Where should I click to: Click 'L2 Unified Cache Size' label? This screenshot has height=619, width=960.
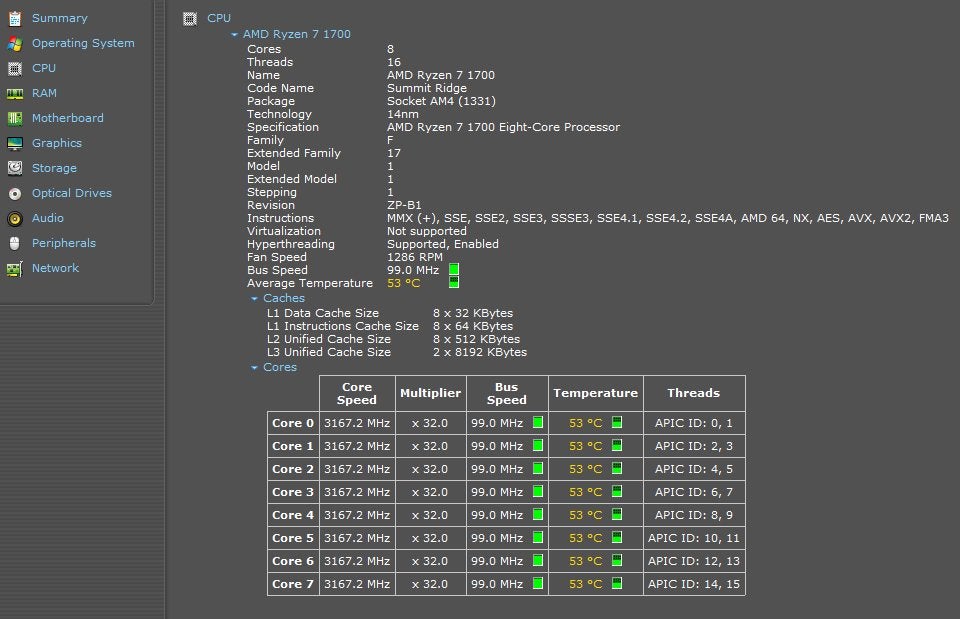point(329,339)
